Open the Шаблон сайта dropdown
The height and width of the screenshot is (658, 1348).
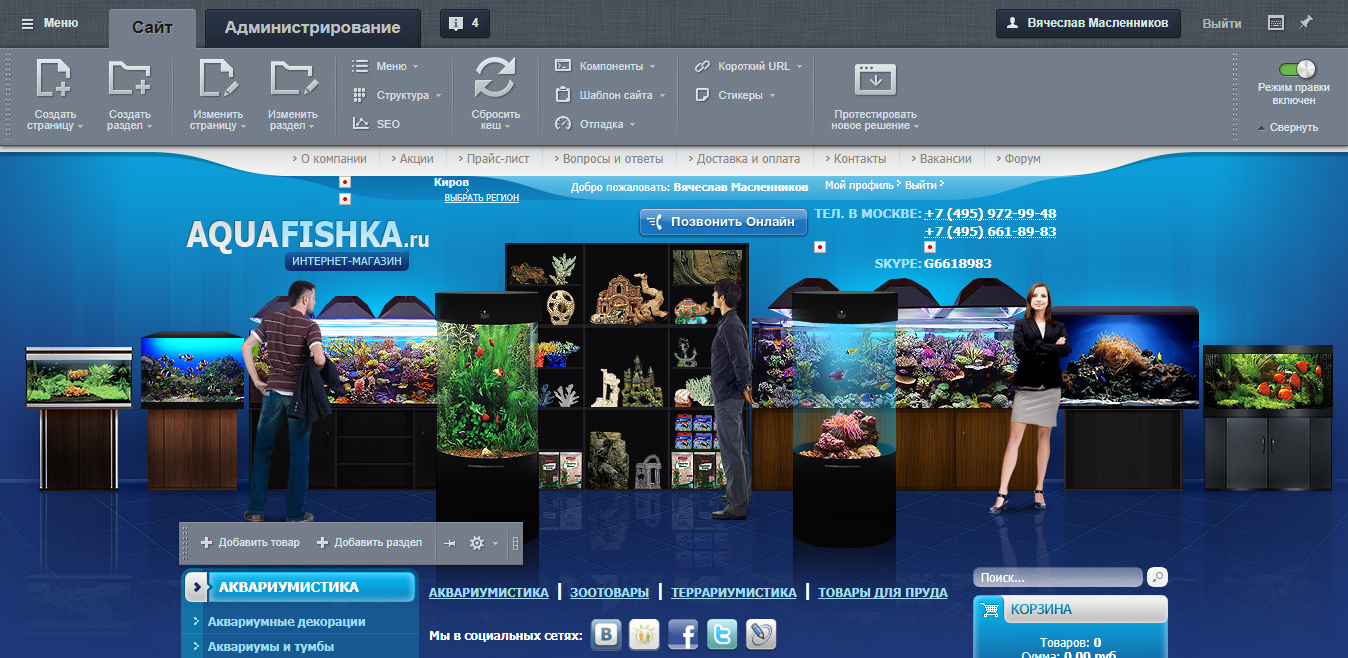(x=610, y=95)
